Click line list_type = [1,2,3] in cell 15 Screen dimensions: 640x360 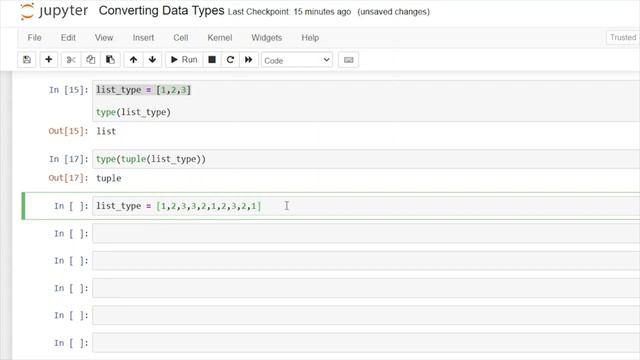pos(143,90)
